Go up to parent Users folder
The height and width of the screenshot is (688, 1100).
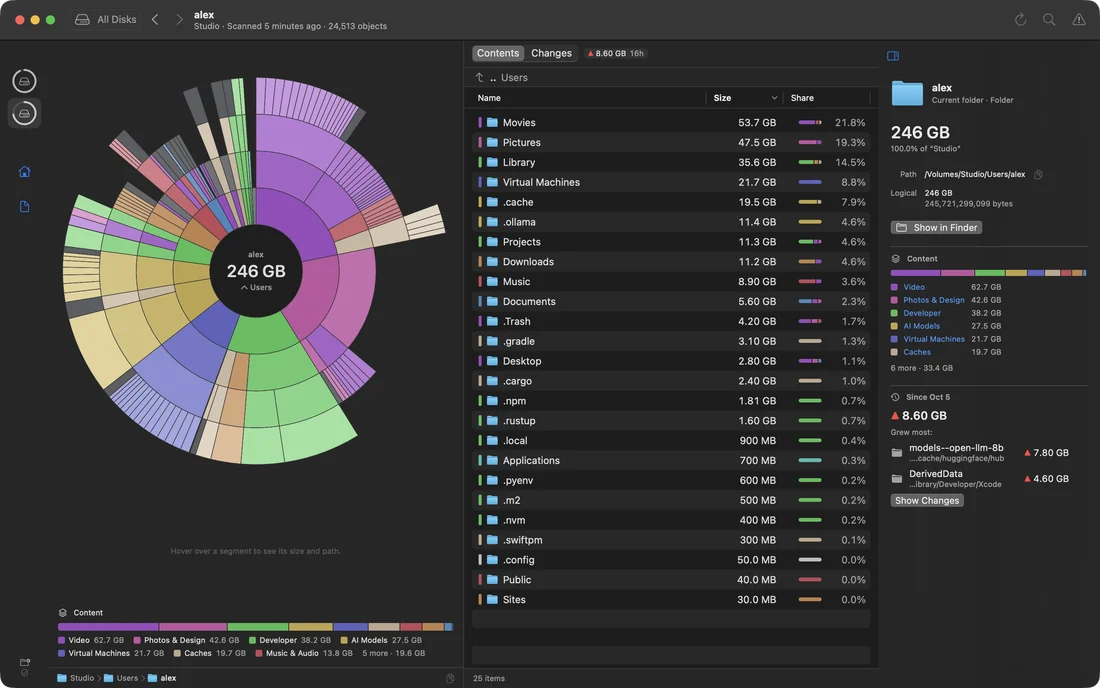click(x=502, y=78)
